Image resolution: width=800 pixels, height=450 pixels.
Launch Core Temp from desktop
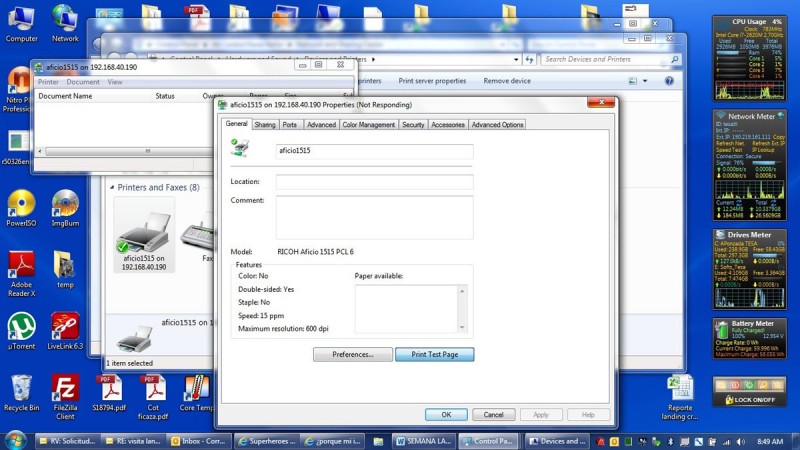coord(196,393)
